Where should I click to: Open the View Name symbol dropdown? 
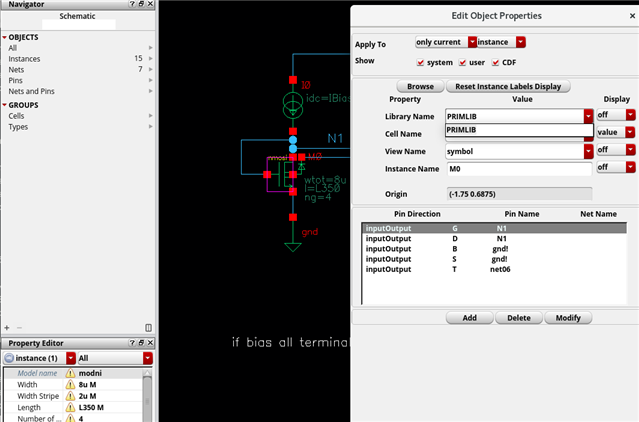pyautogui.click(x=588, y=151)
